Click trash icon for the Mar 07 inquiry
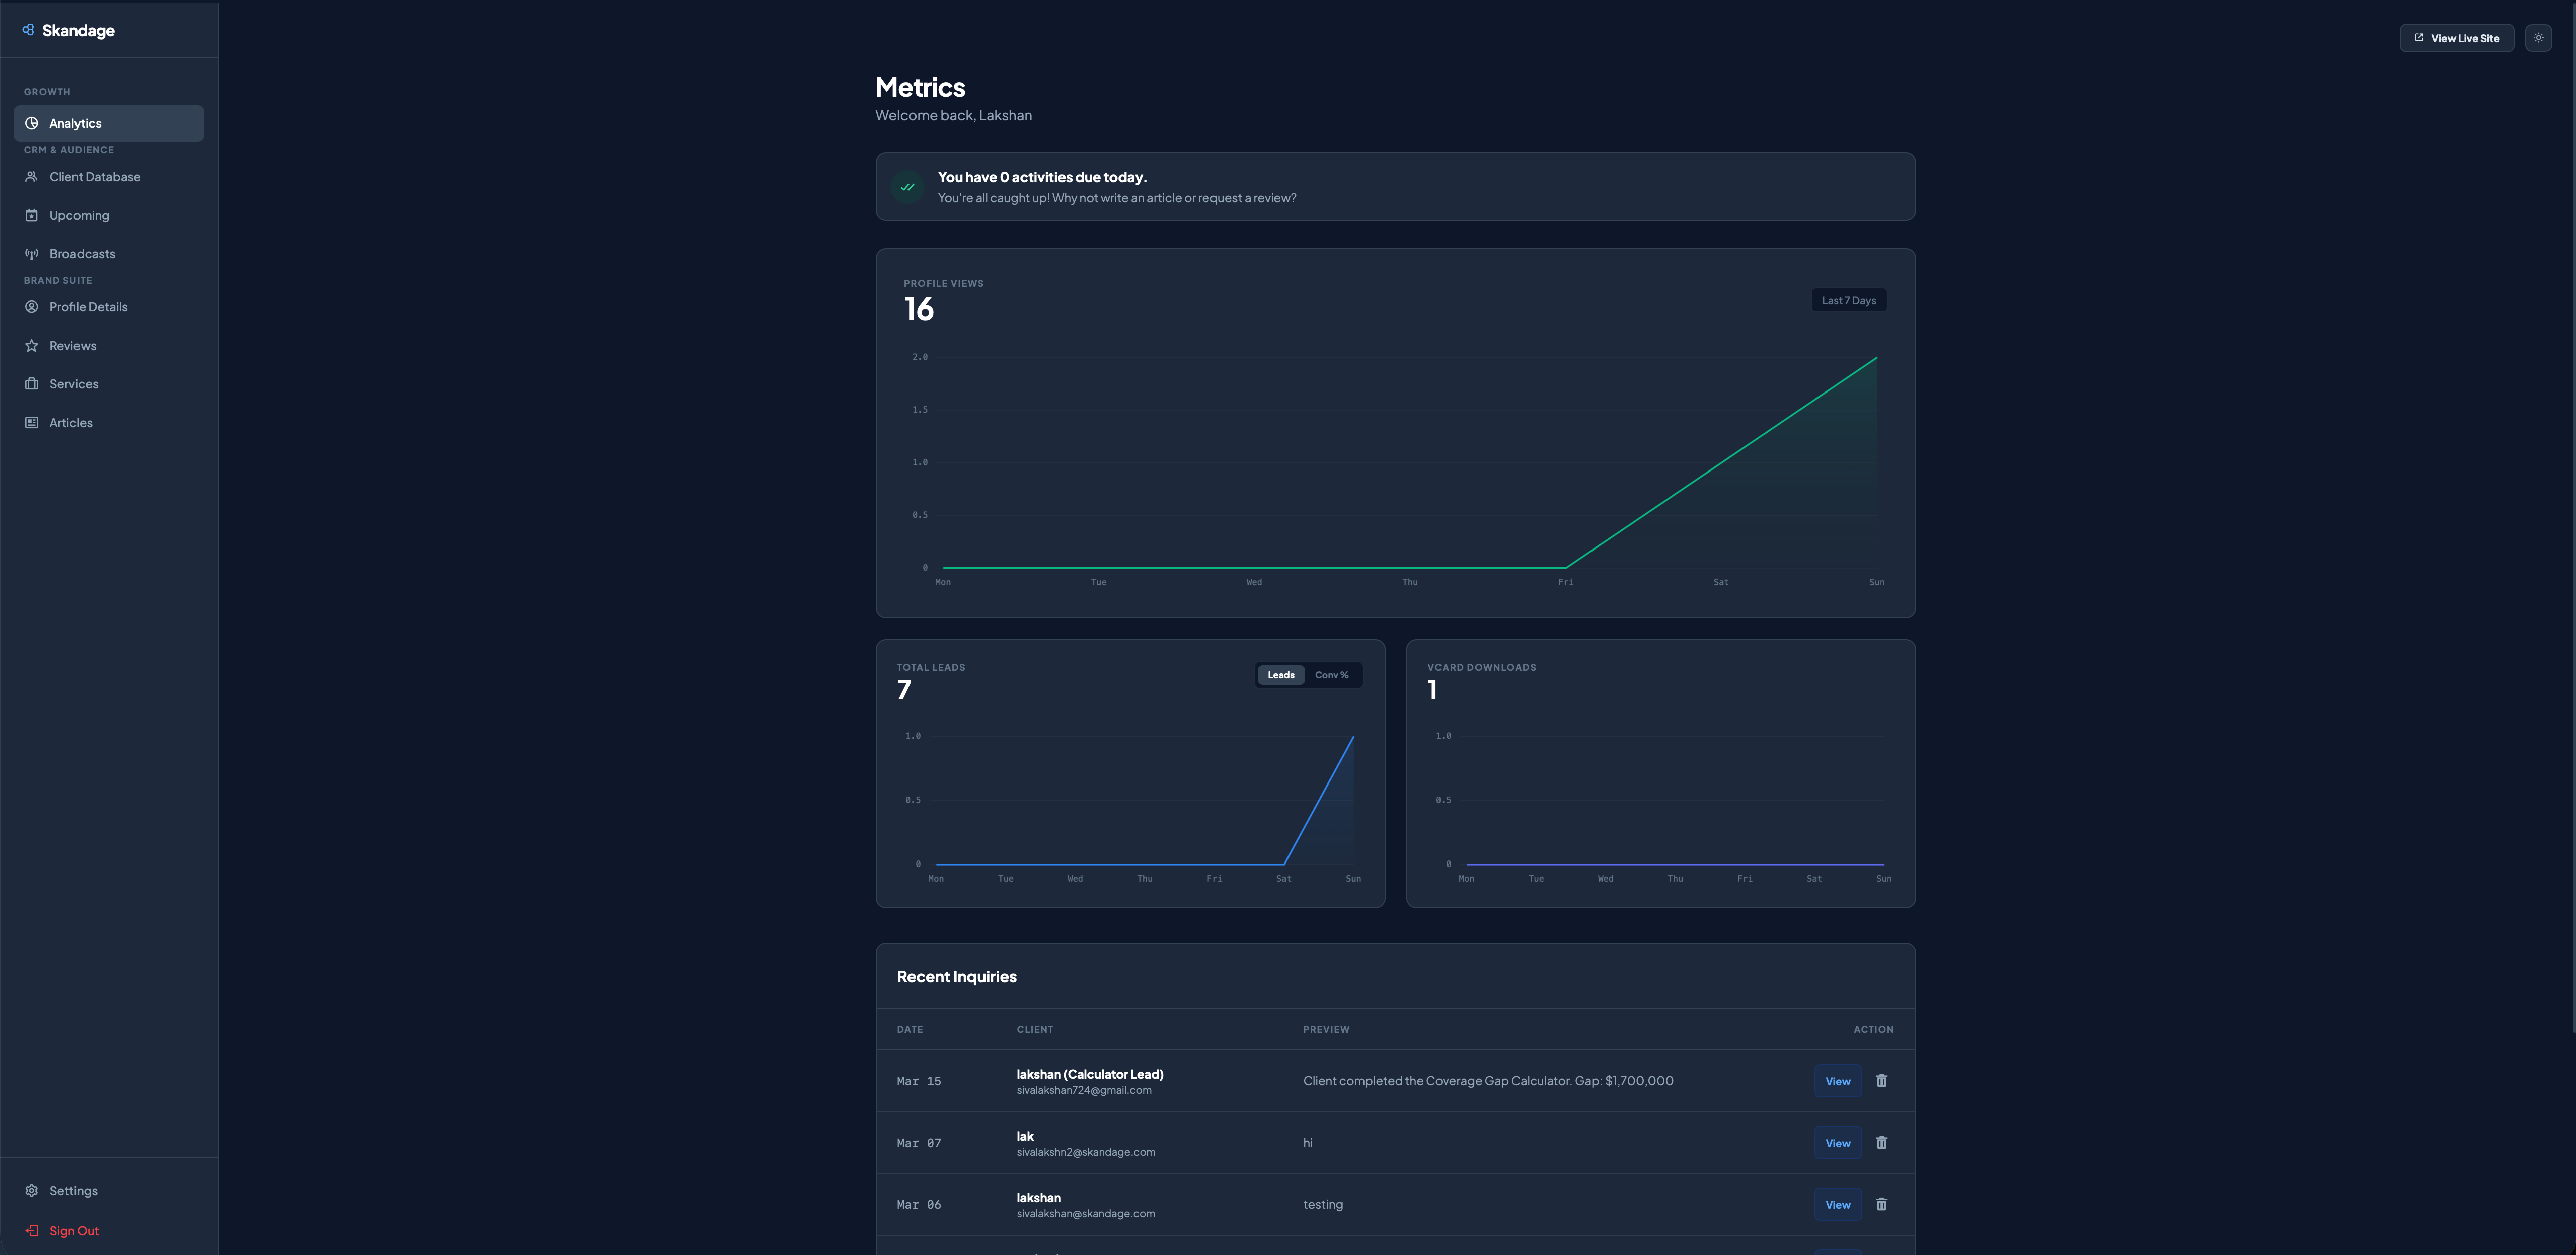 point(1881,1143)
